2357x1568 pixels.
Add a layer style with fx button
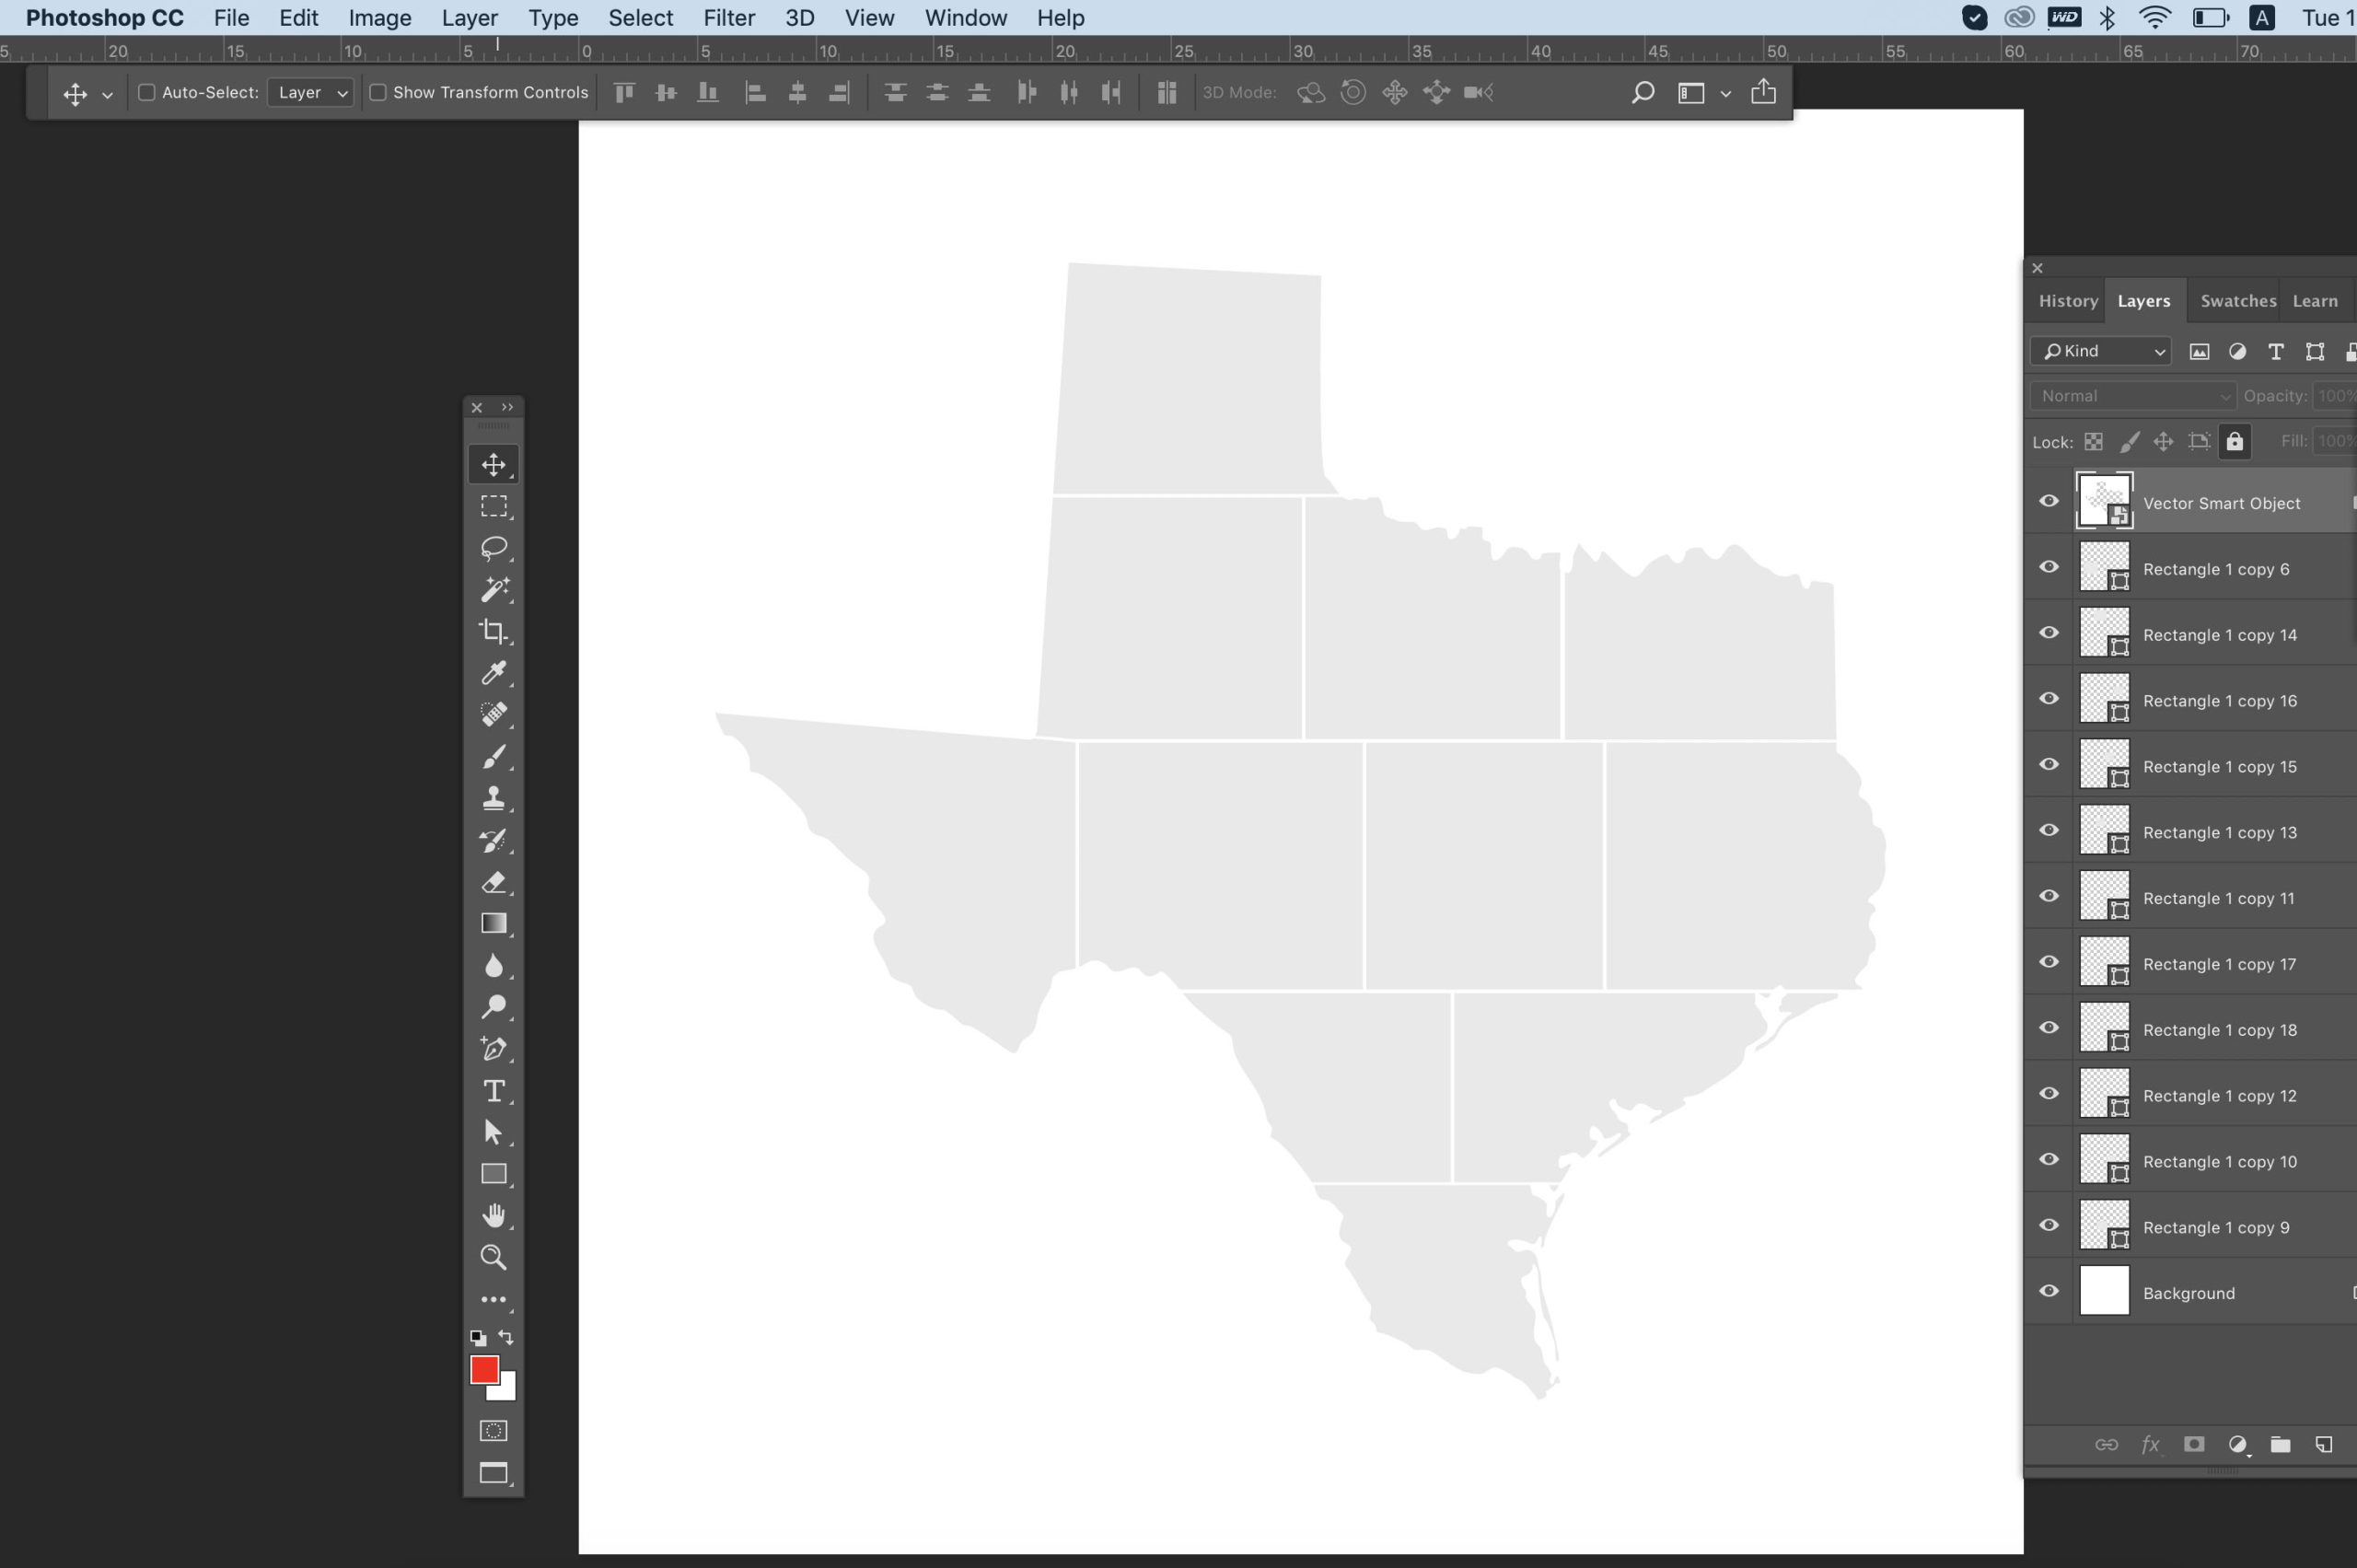point(2150,1444)
